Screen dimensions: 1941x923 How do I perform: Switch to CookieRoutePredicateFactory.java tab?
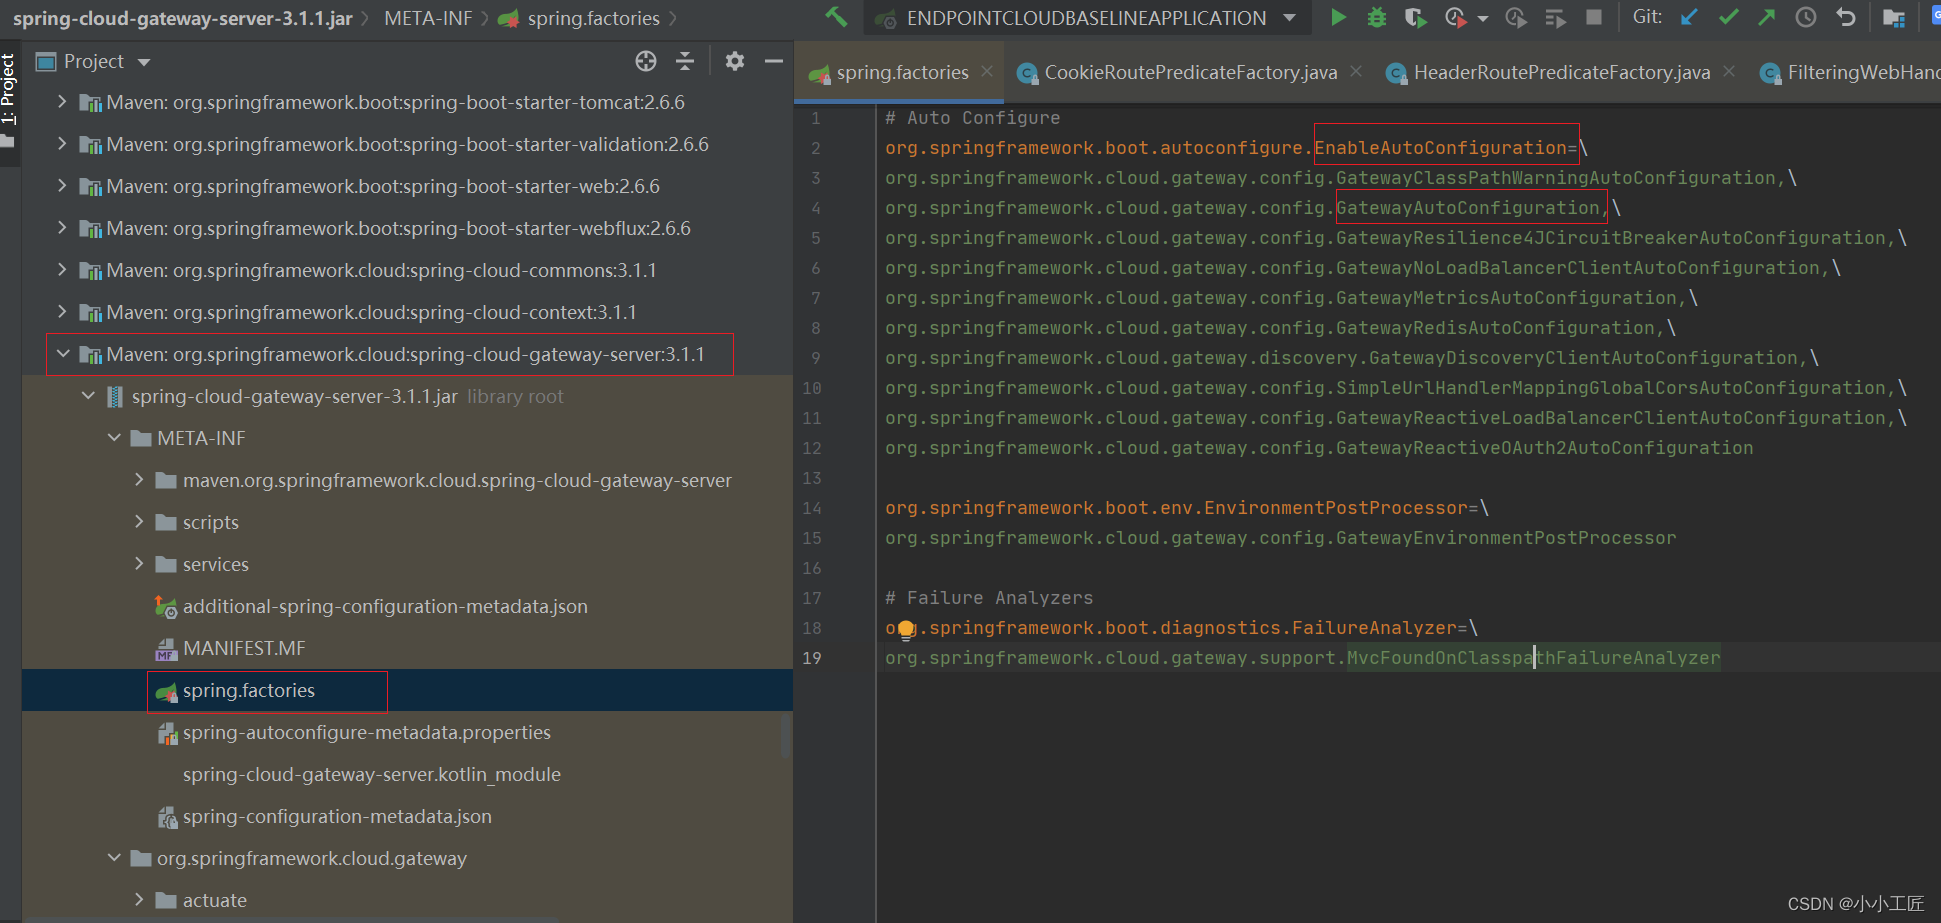(x=1190, y=72)
